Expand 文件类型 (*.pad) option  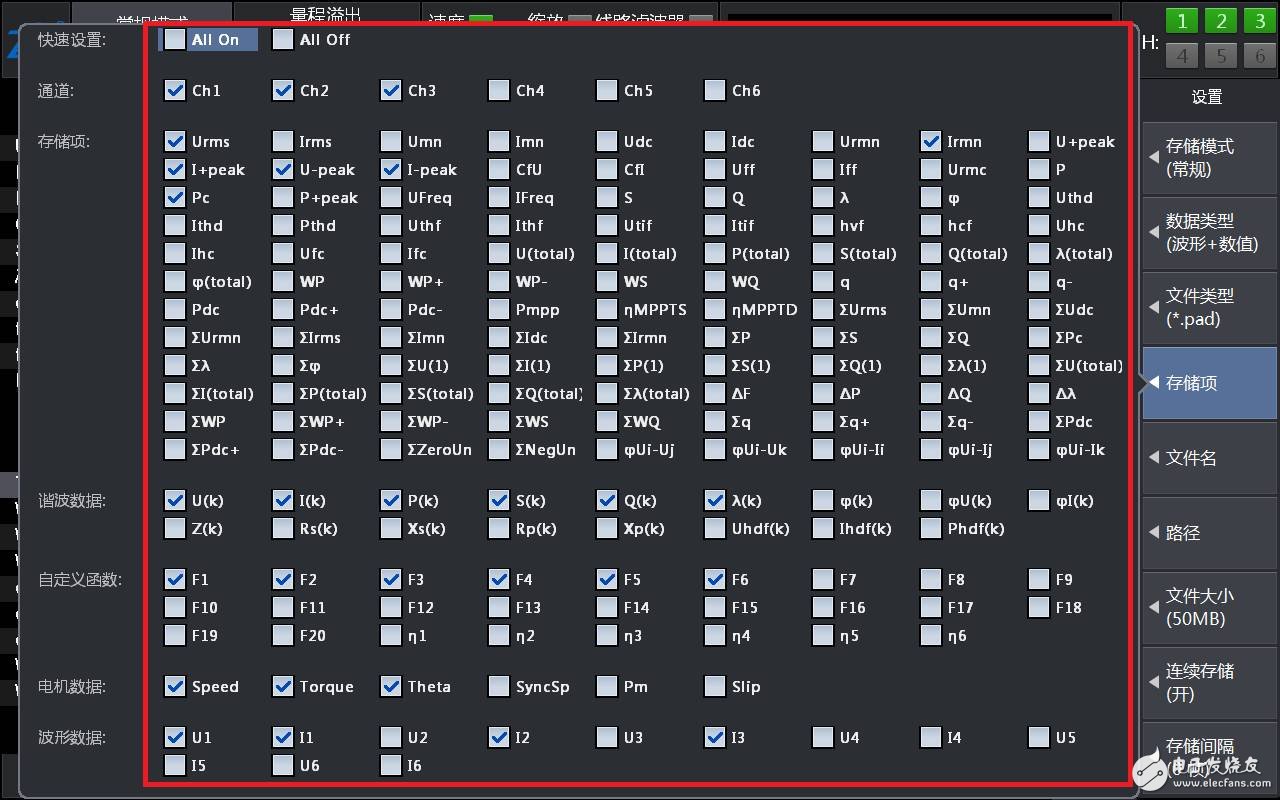[1208, 308]
